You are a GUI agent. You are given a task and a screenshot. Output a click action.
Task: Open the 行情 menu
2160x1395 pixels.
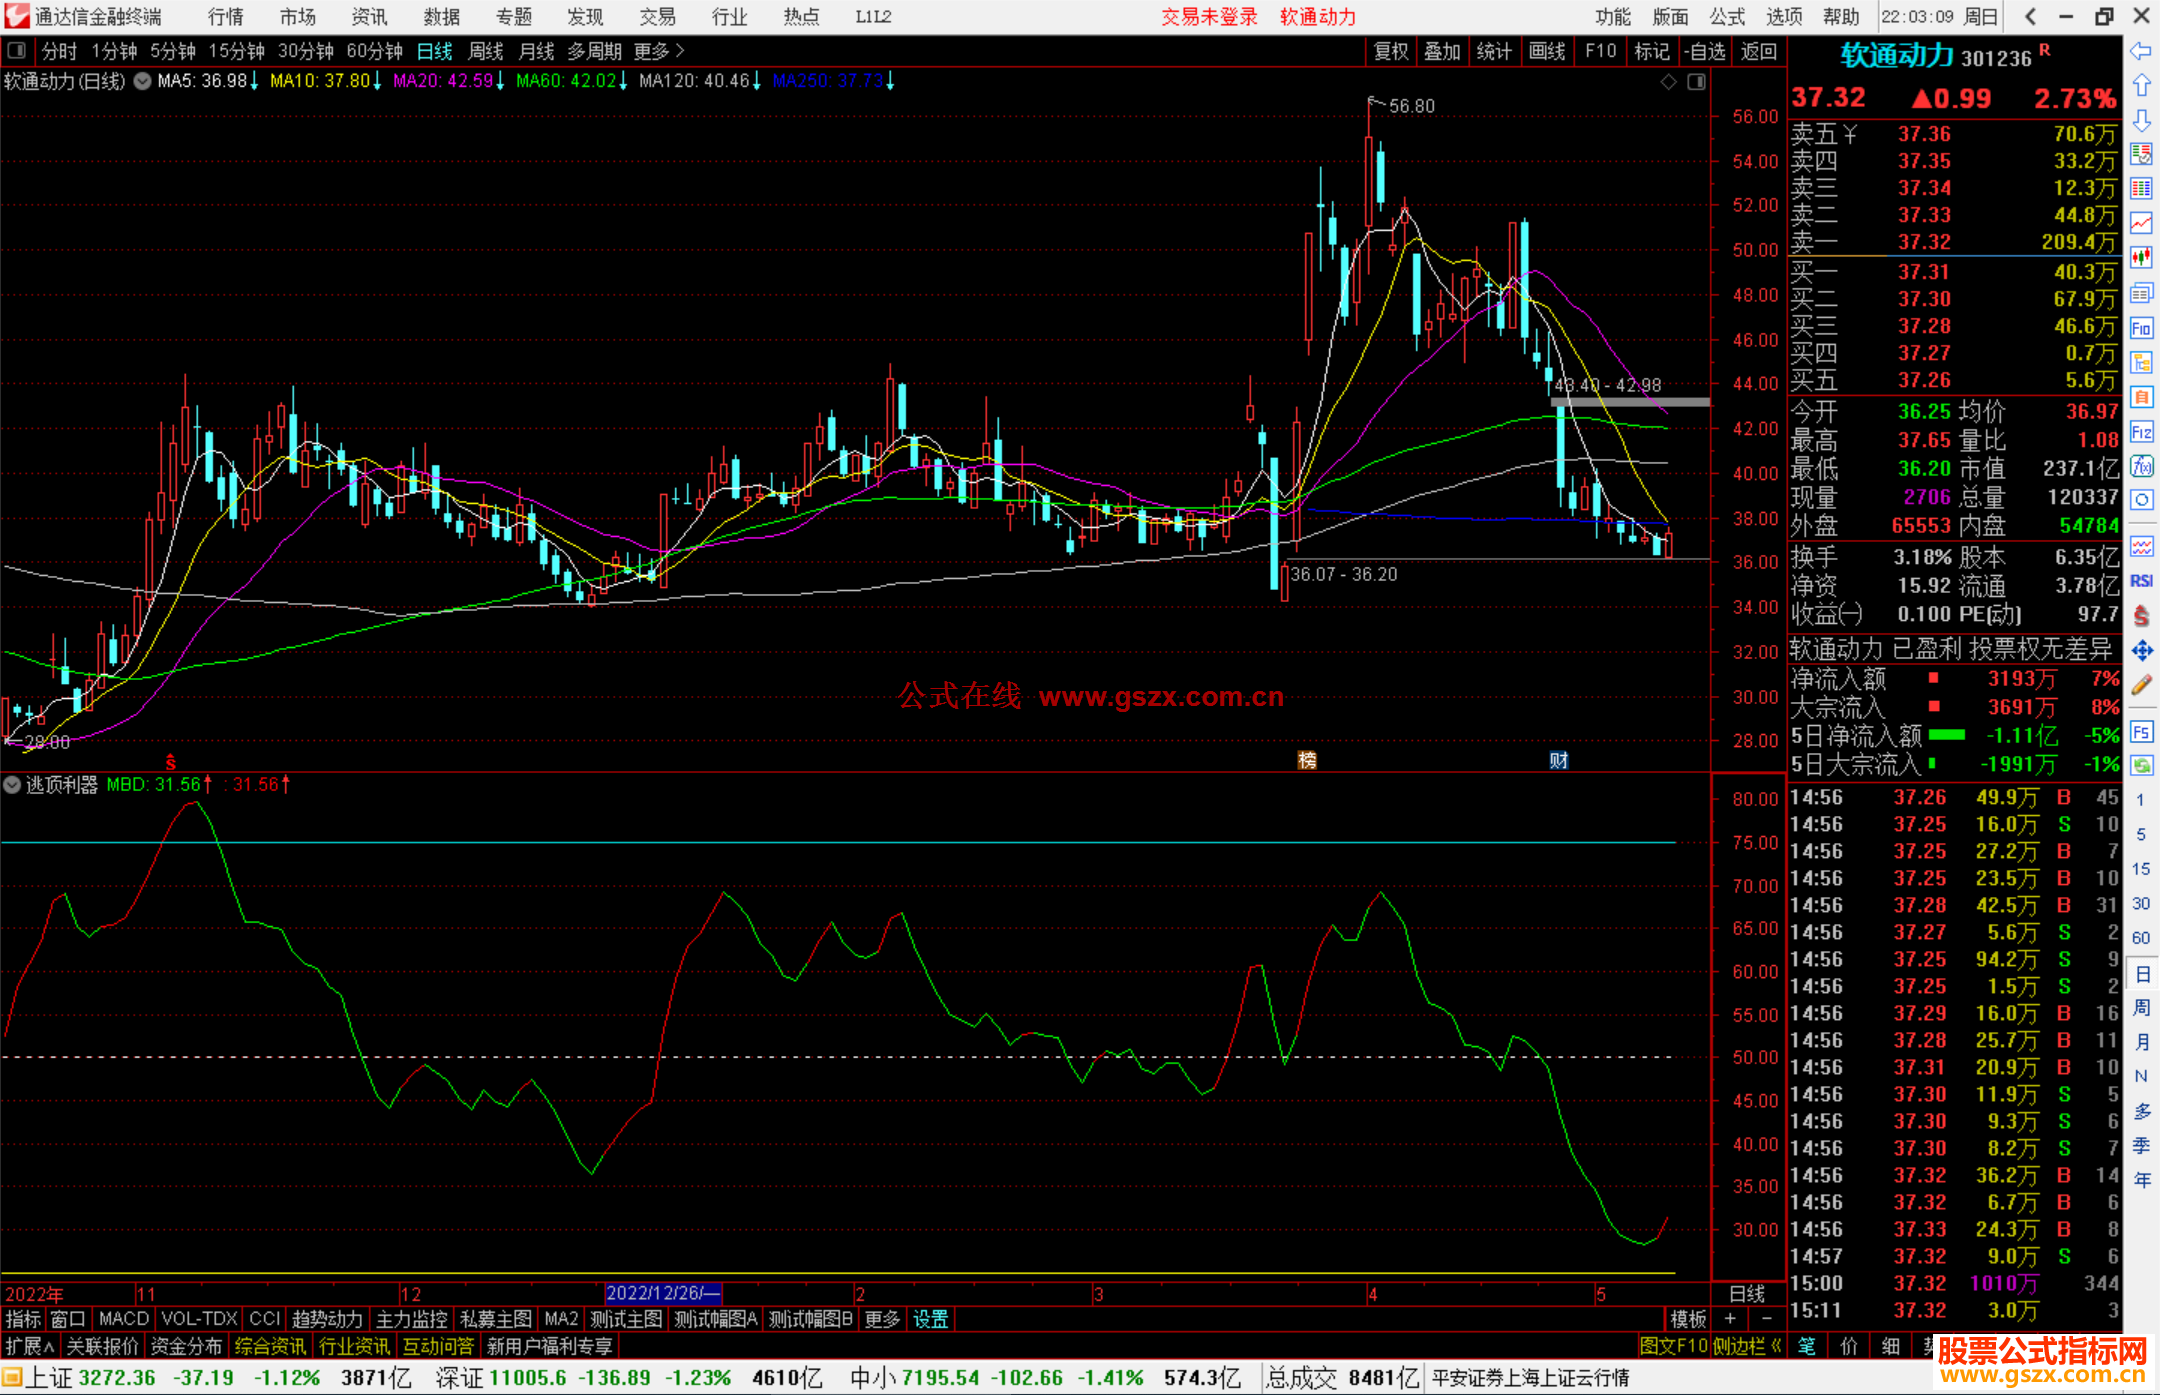tap(225, 17)
